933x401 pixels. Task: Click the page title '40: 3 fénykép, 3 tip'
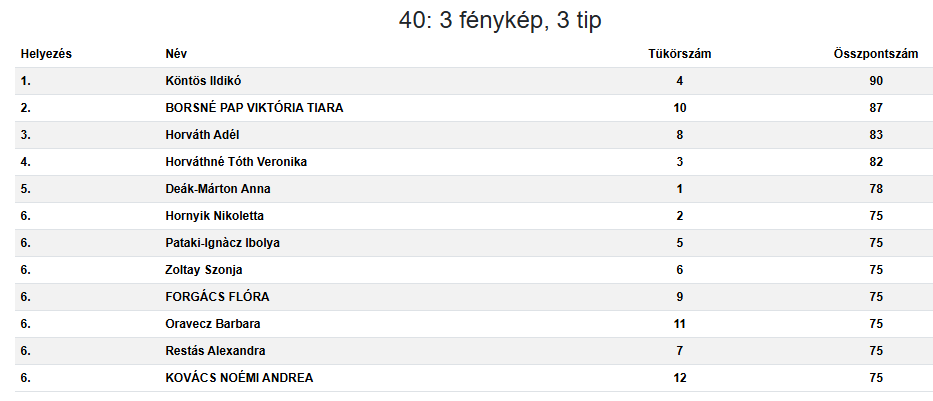(x=500, y=20)
